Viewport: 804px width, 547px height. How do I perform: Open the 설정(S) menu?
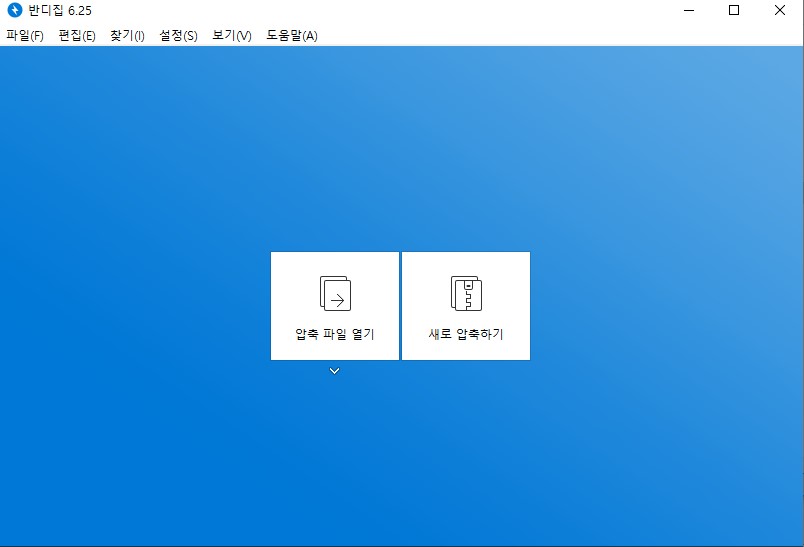click(178, 35)
